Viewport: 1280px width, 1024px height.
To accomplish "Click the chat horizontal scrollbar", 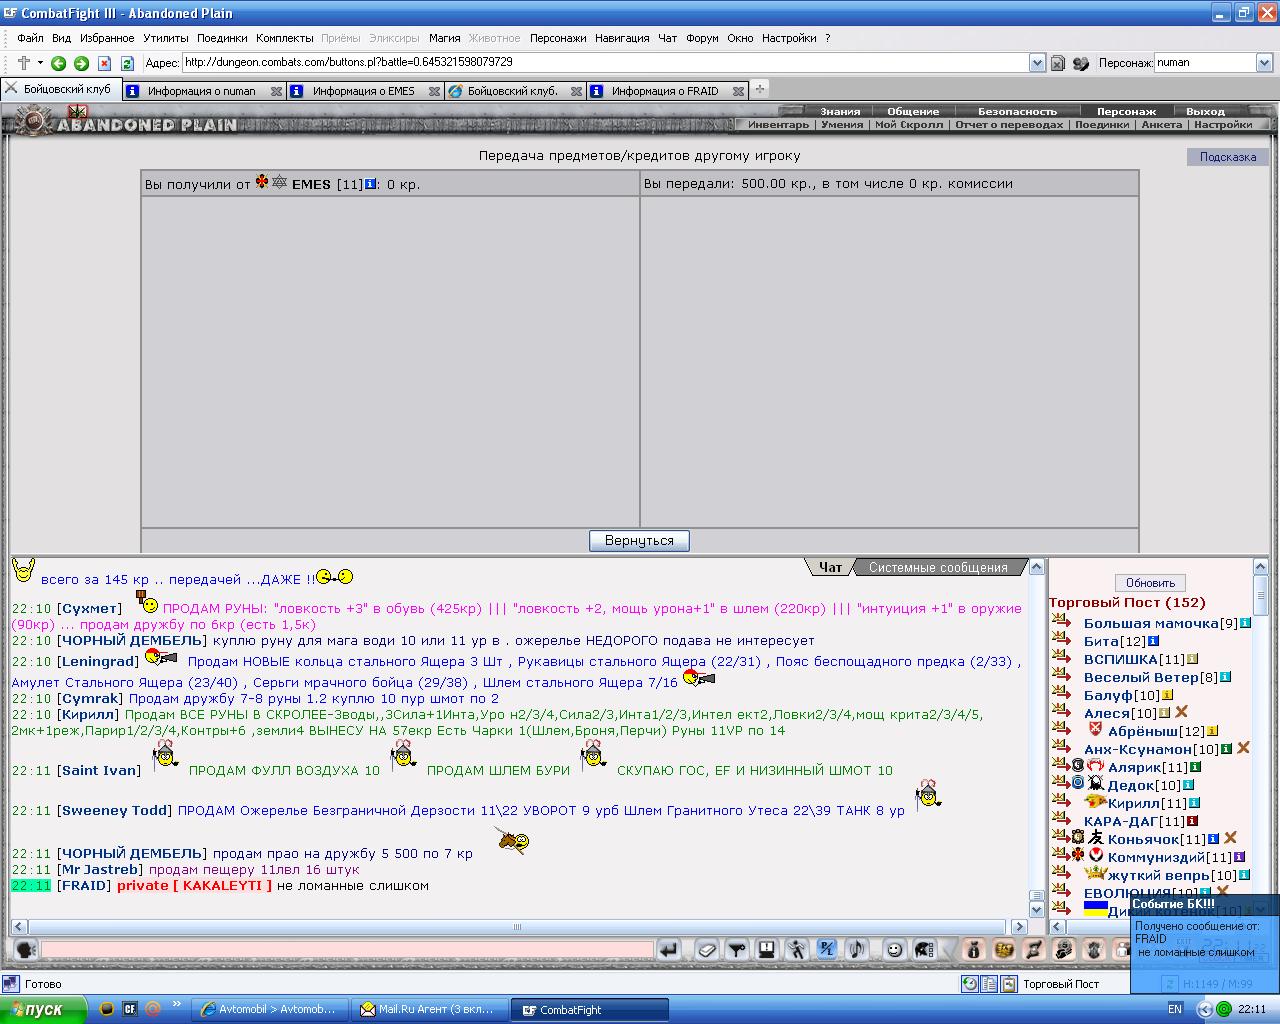I will point(519,927).
